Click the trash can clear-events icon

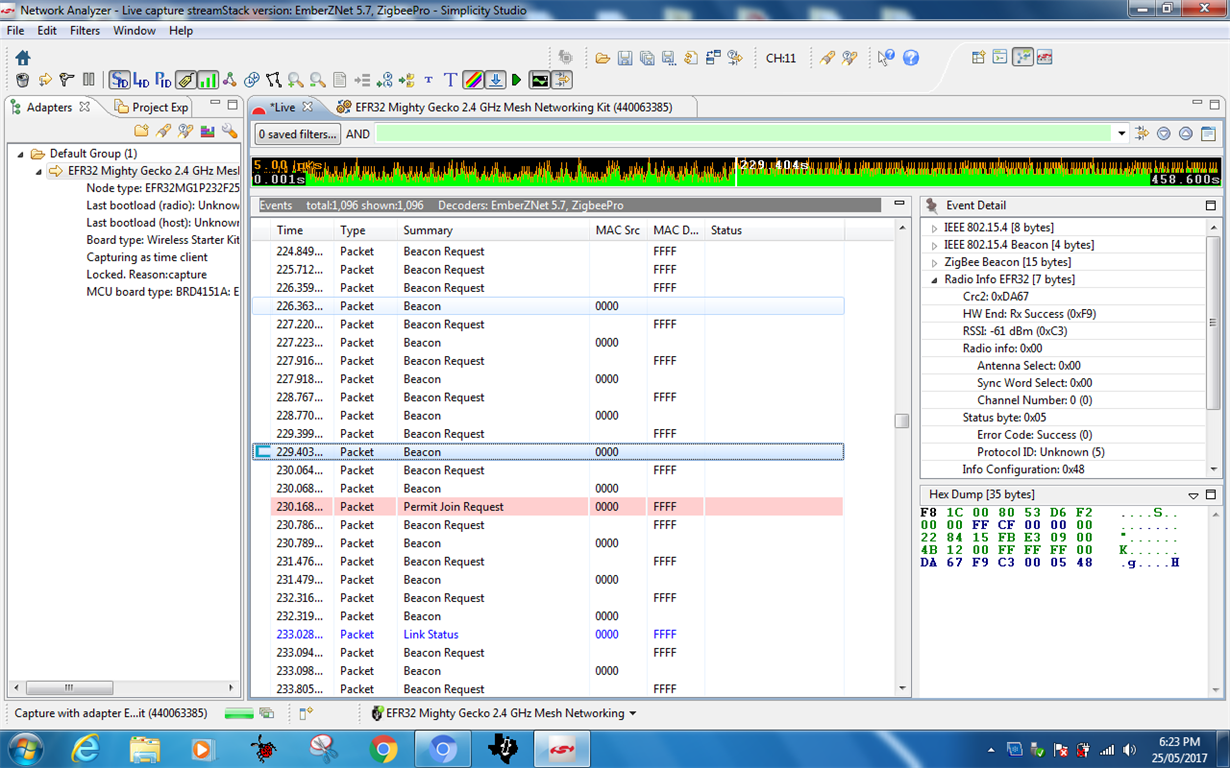click(22, 79)
